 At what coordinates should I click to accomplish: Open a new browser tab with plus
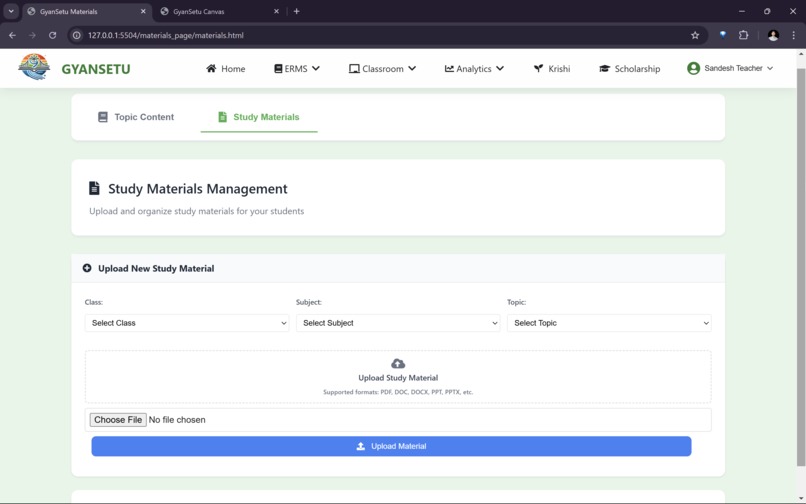[297, 11]
